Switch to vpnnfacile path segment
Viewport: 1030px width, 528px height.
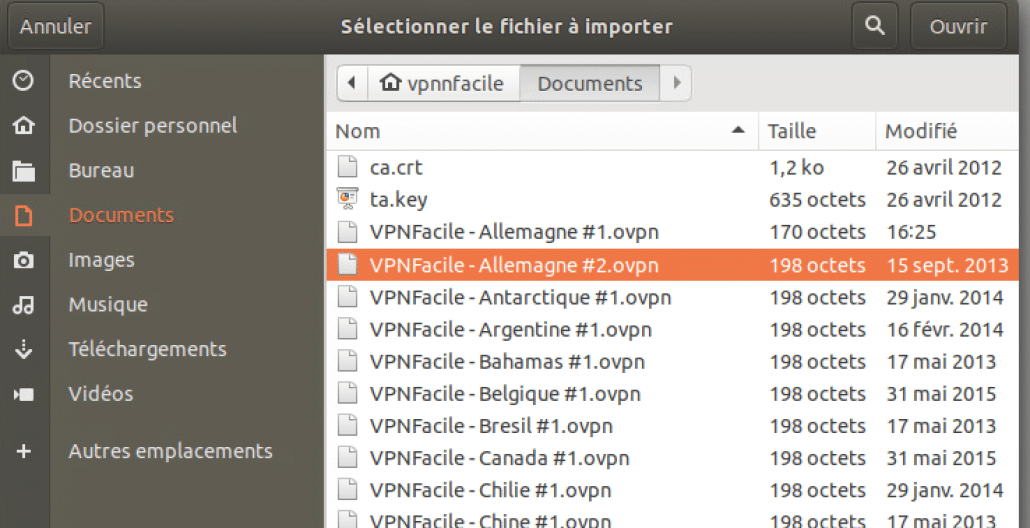[443, 83]
